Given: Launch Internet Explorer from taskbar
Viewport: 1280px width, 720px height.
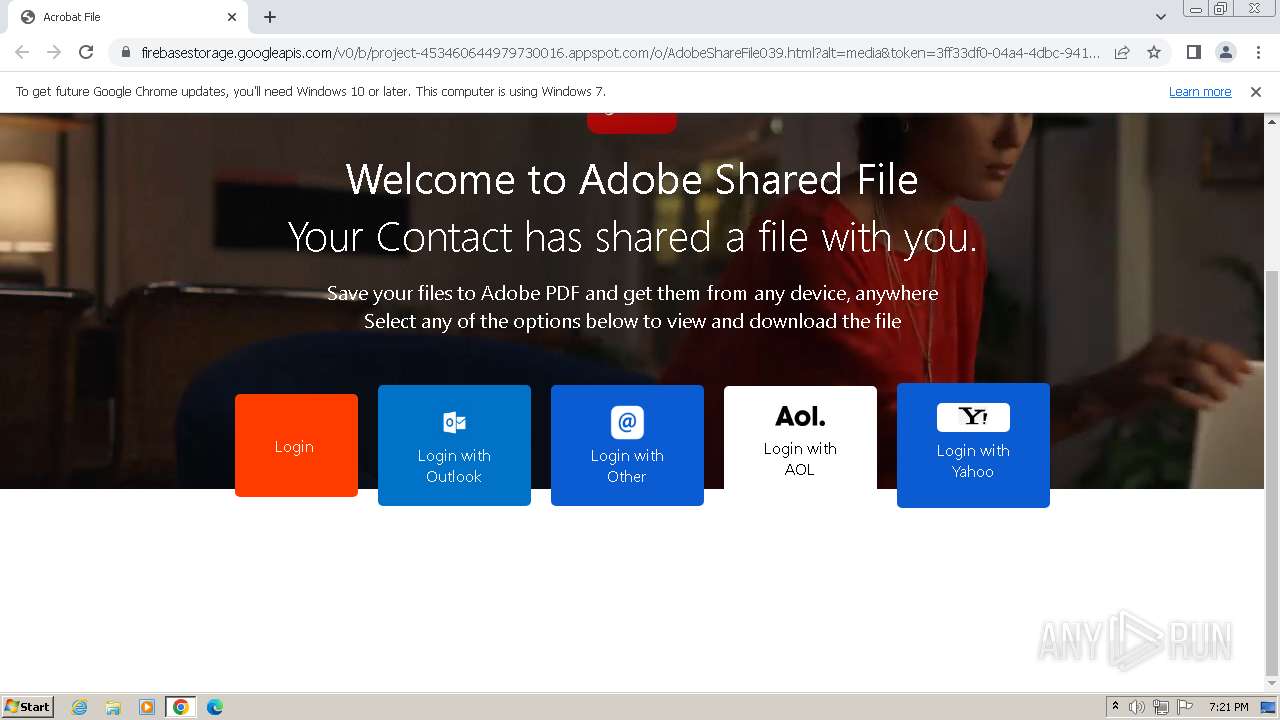Looking at the screenshot, I should pos(80,707).
